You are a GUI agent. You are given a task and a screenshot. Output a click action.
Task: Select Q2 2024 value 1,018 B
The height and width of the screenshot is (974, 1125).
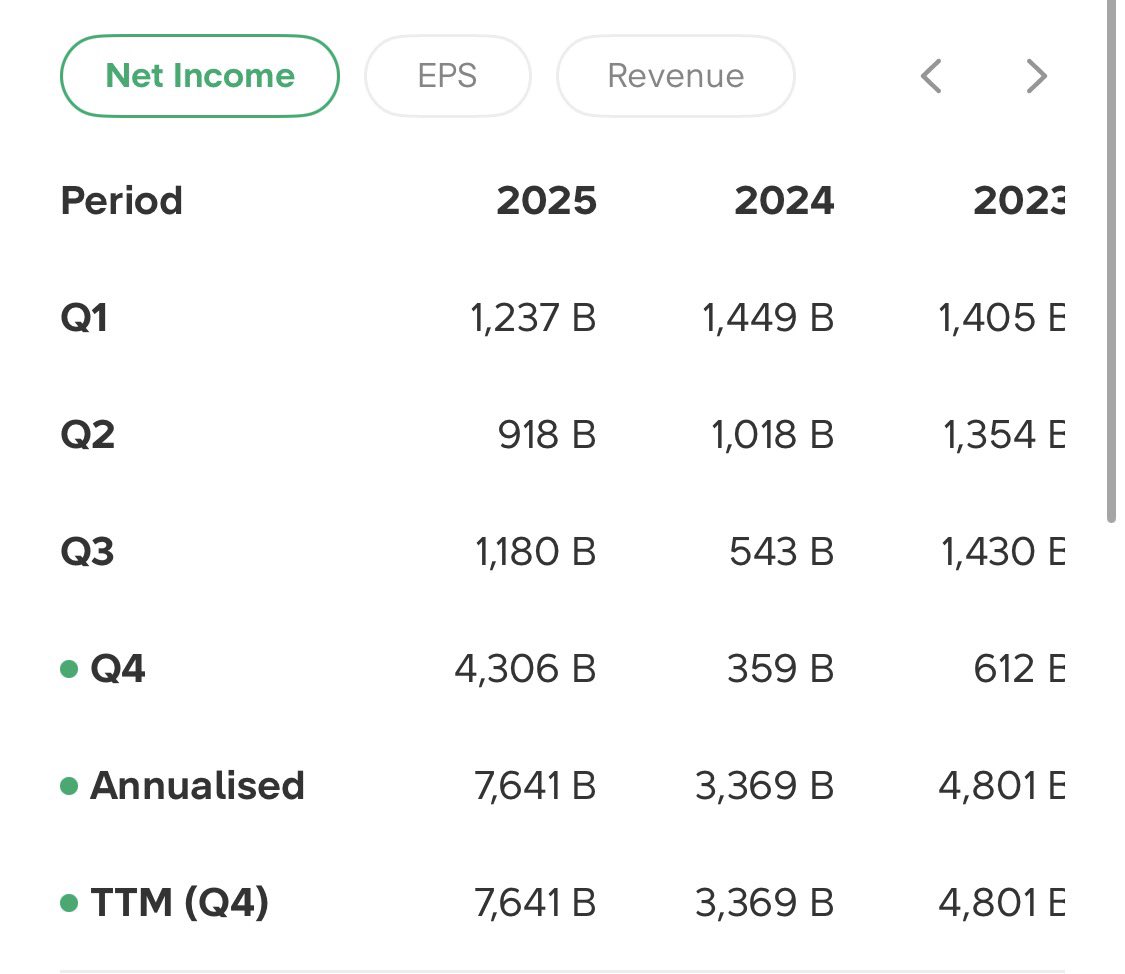pos(773,435)
